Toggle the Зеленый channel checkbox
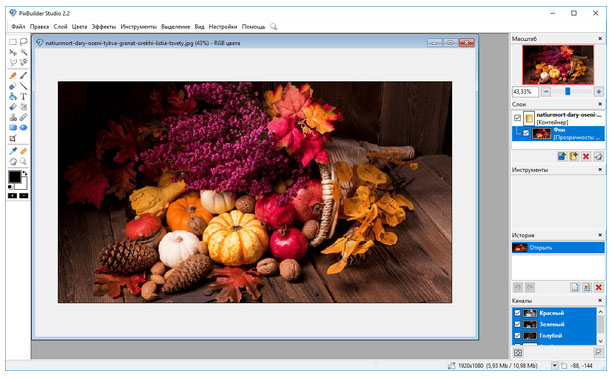This screenshot has height=378, width=612. (x=518, y=324)
